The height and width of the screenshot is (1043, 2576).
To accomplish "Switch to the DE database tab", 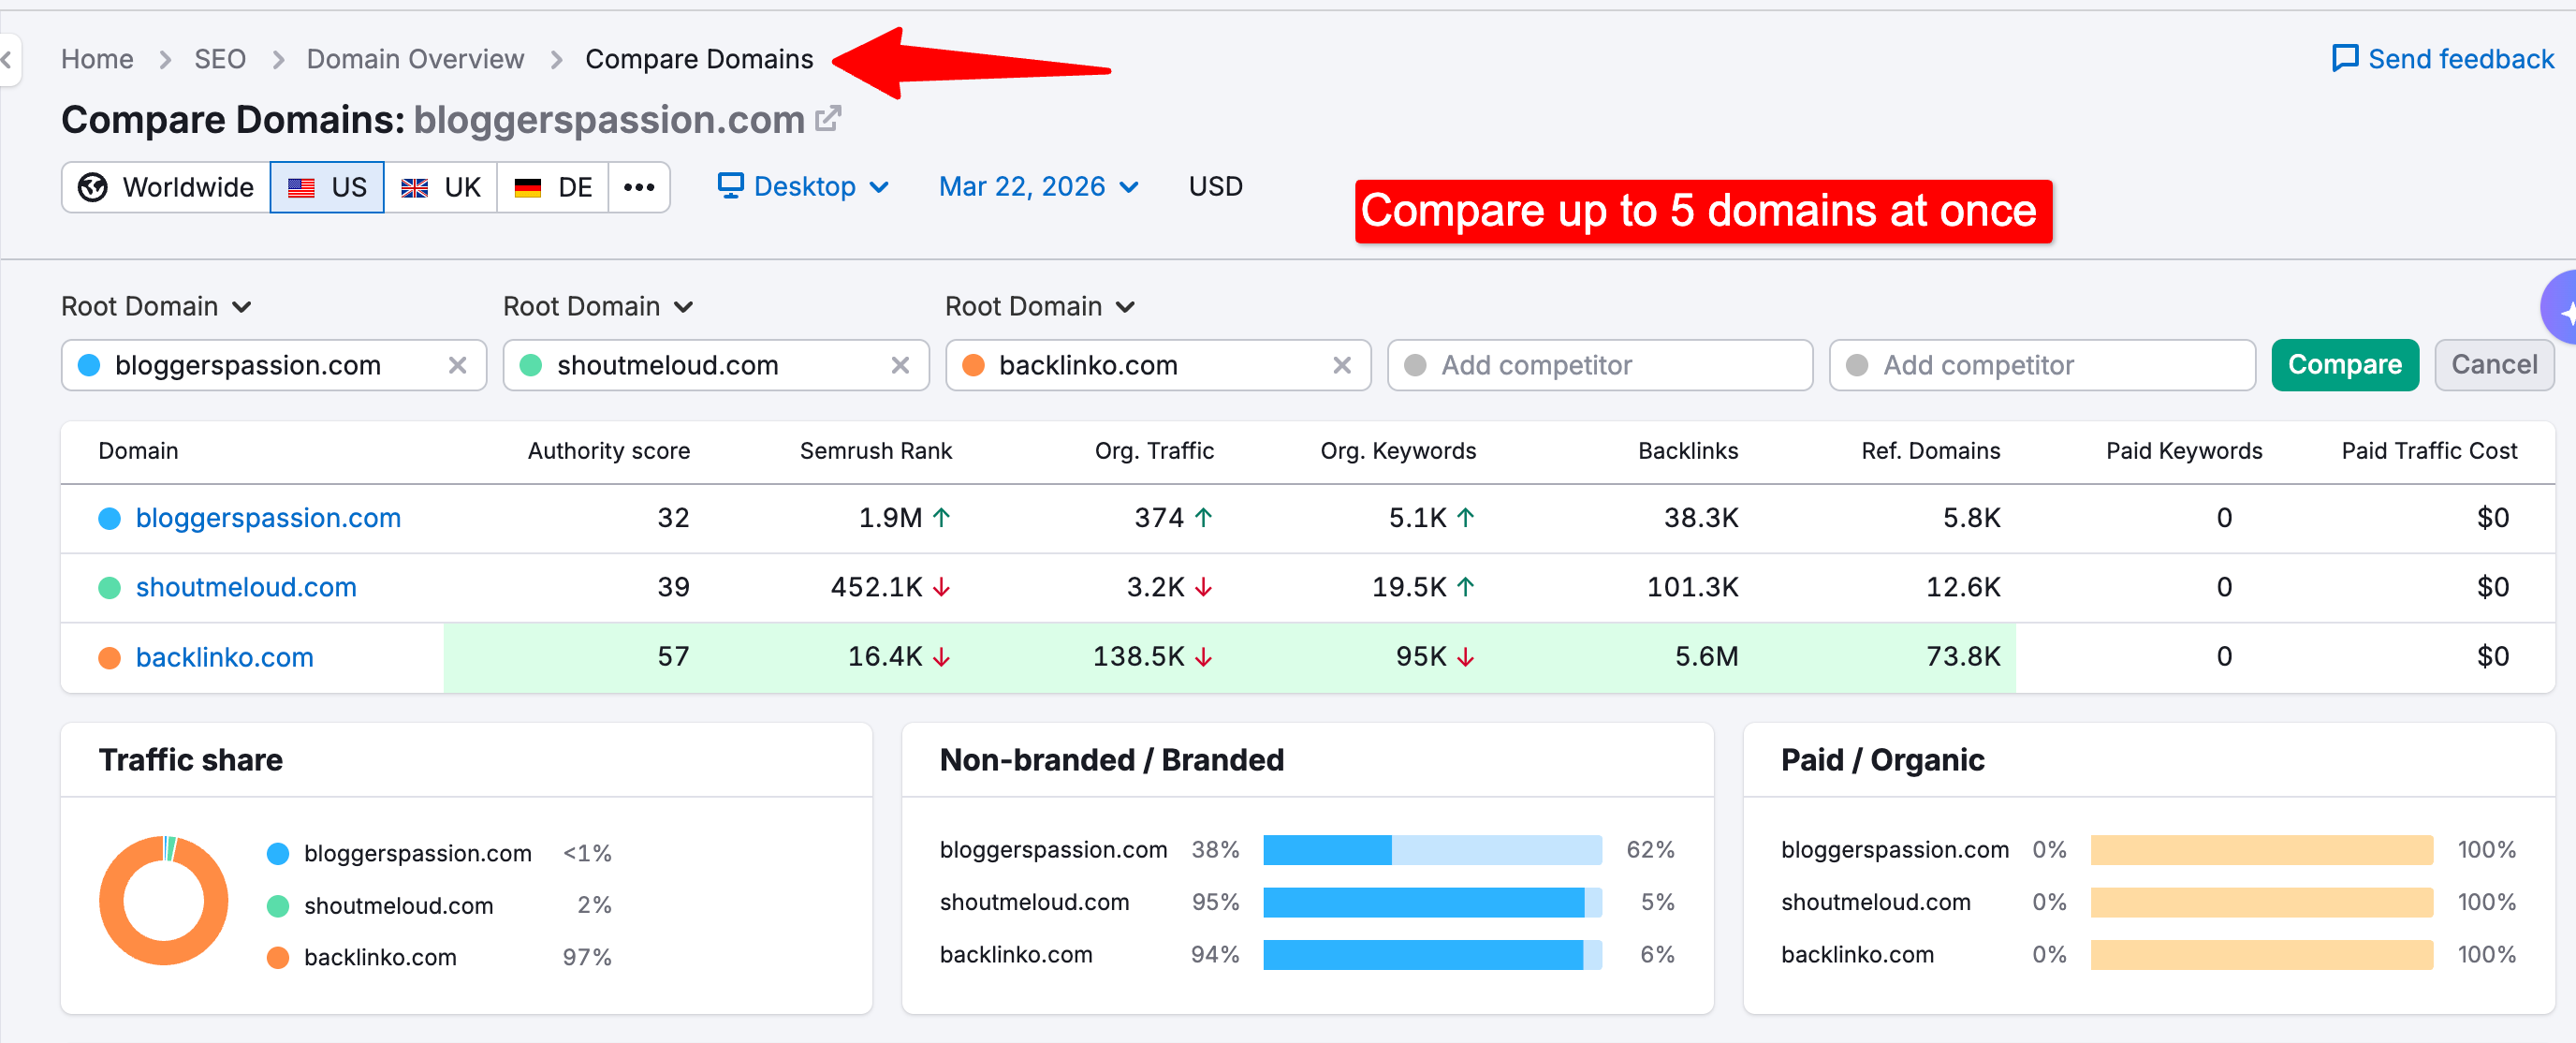I will pyautogui.click(x=553, y=187).
